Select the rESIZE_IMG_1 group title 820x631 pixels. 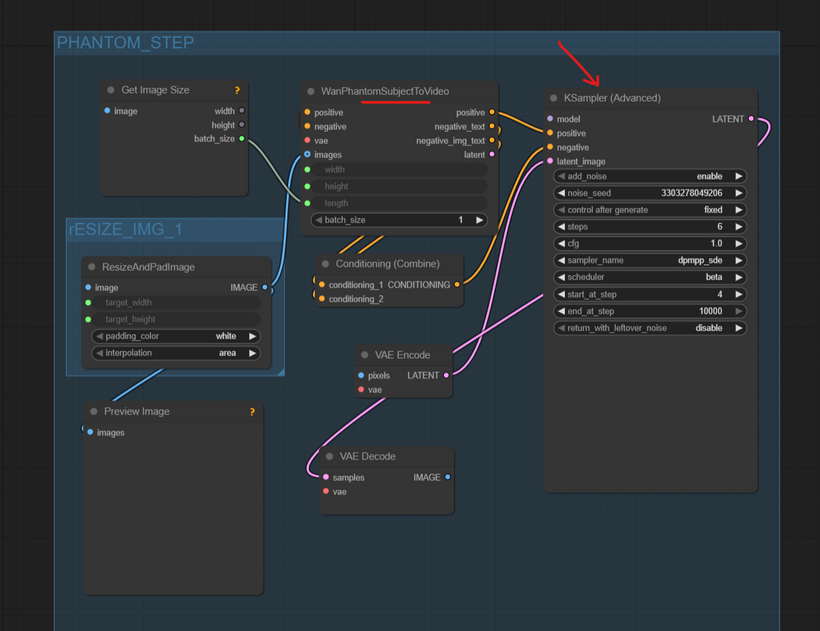pos(125,230)
